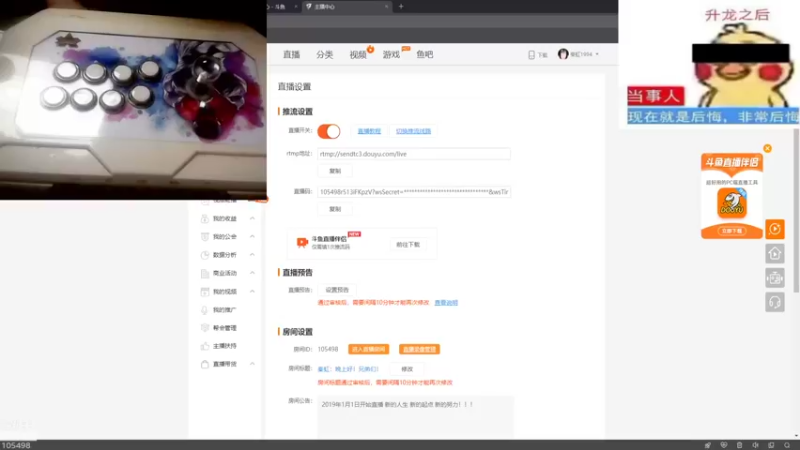The width and height of the screenshot is (800, 450).
Task: Click the bottom bar zoom magnifier icon
Action: (787, 445)
